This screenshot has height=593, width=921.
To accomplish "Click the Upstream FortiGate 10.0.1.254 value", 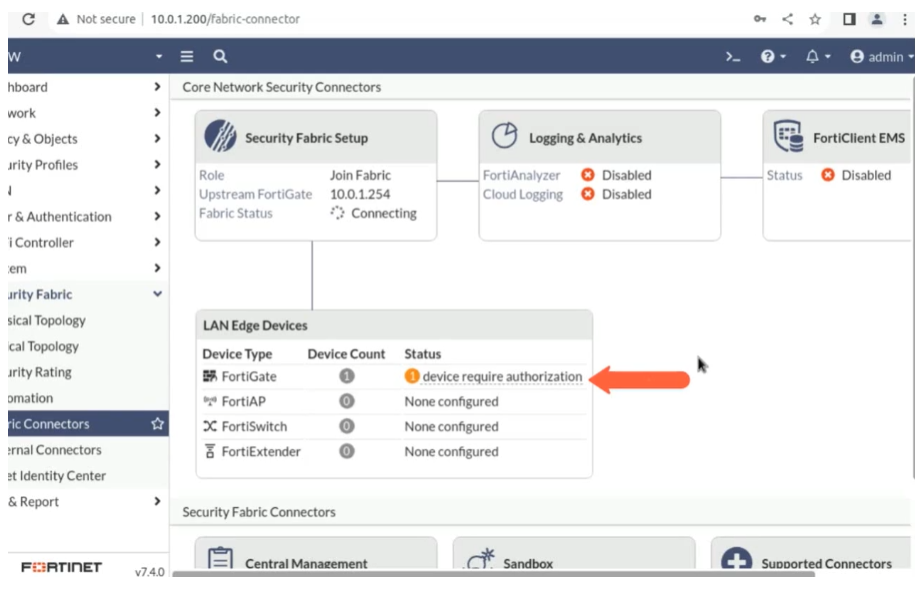I will [x=360, y=194].
